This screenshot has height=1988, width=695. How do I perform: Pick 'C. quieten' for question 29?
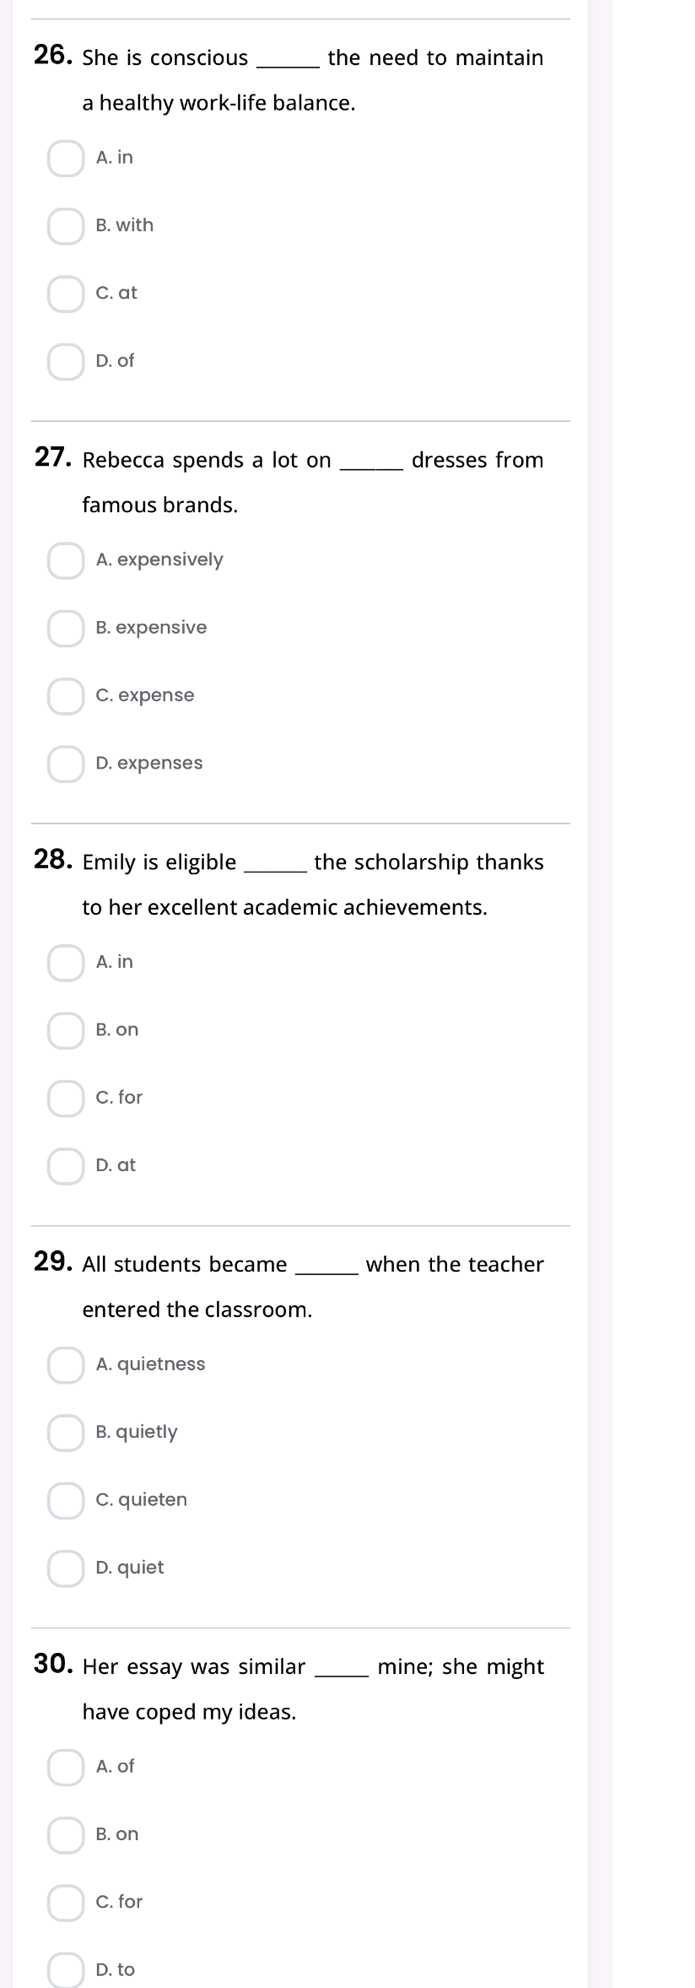coord(66,1500)
